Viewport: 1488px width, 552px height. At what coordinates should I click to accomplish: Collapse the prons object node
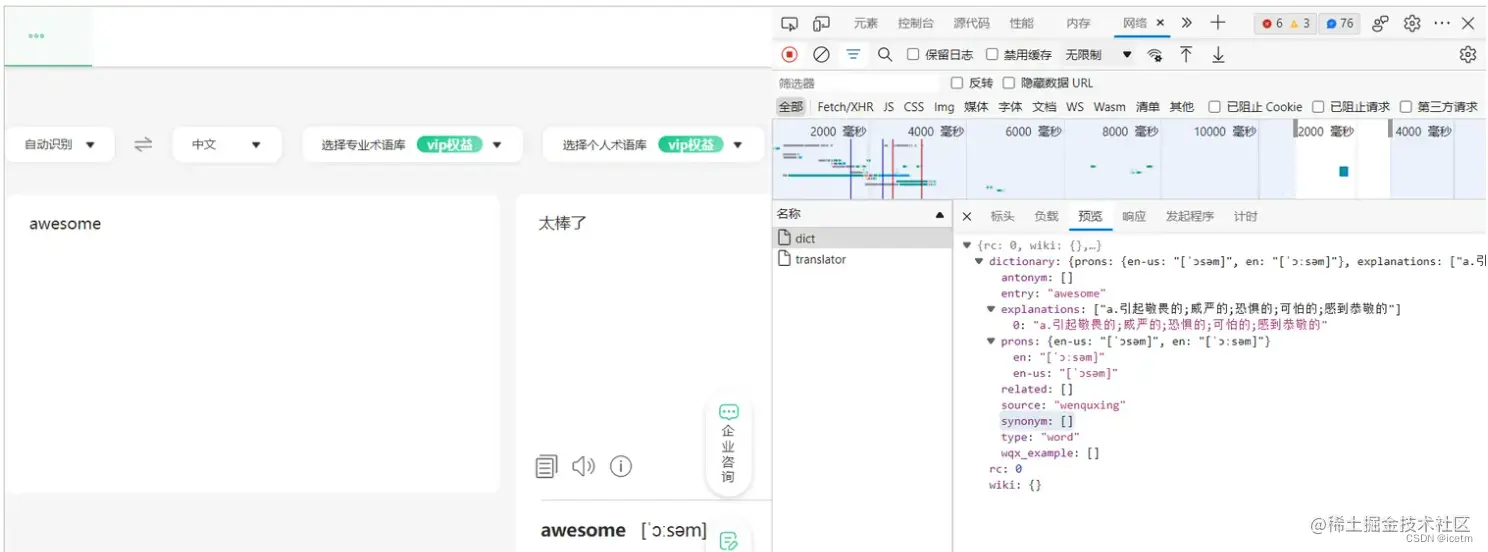tap(991, 341)
